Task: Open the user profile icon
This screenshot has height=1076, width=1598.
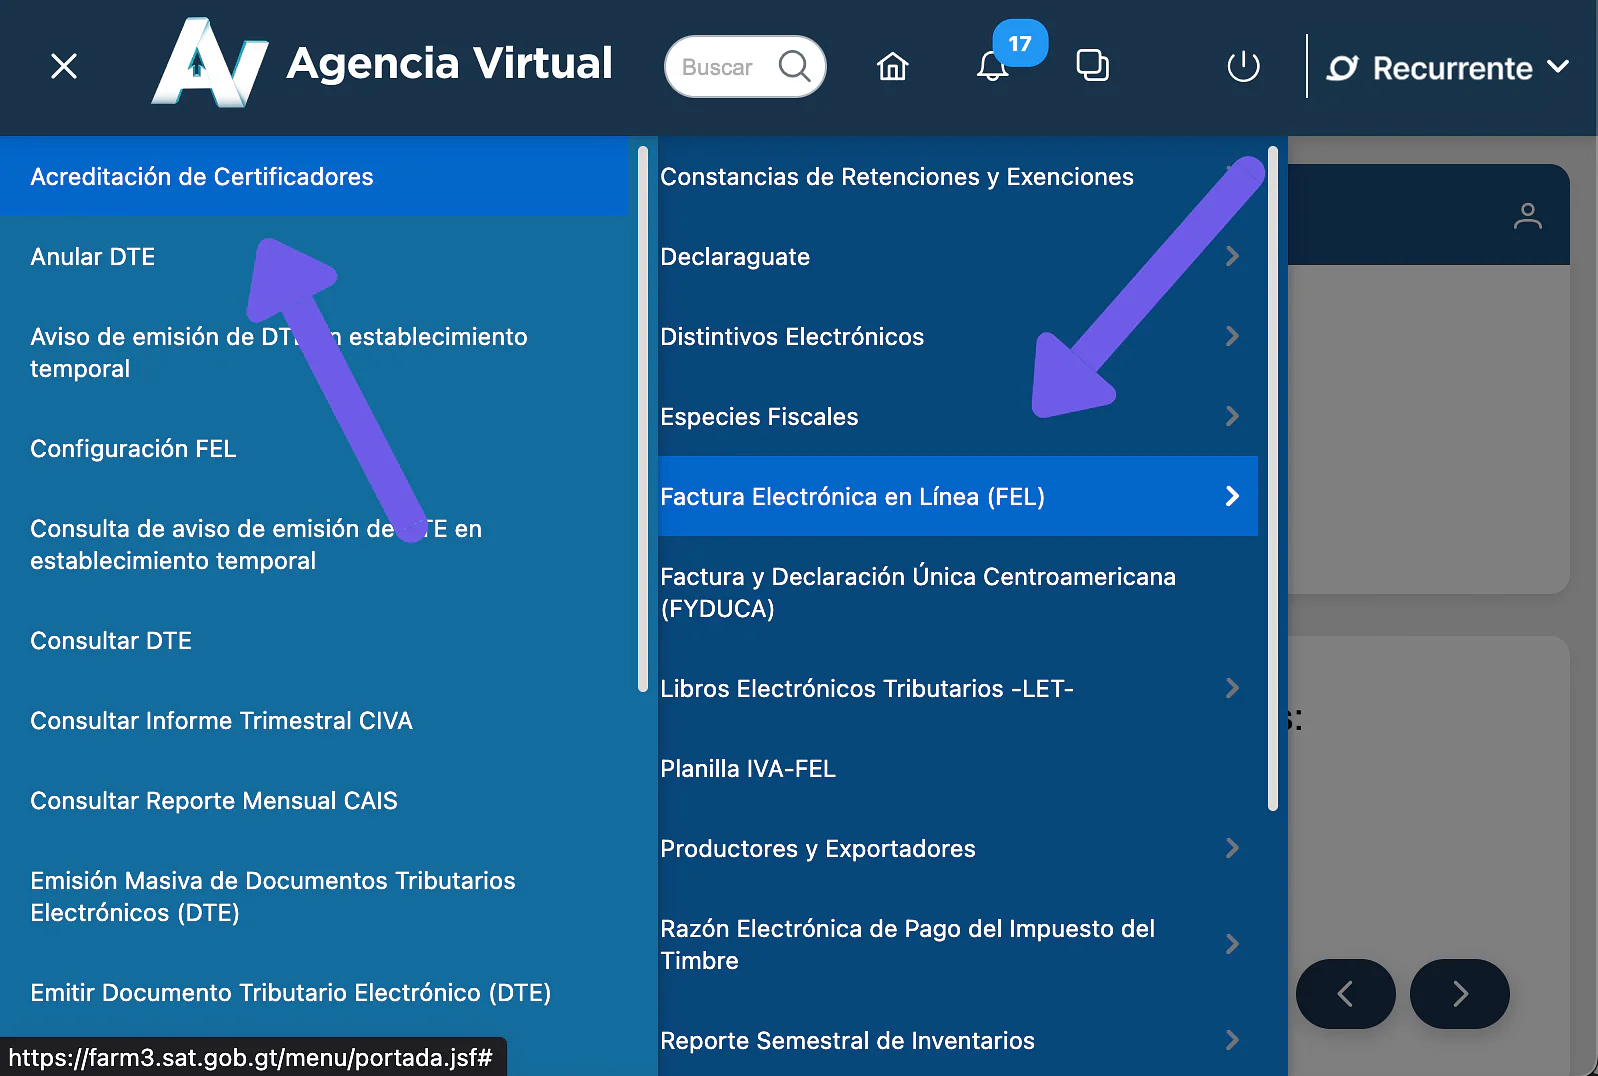Action: [1527, 215]
